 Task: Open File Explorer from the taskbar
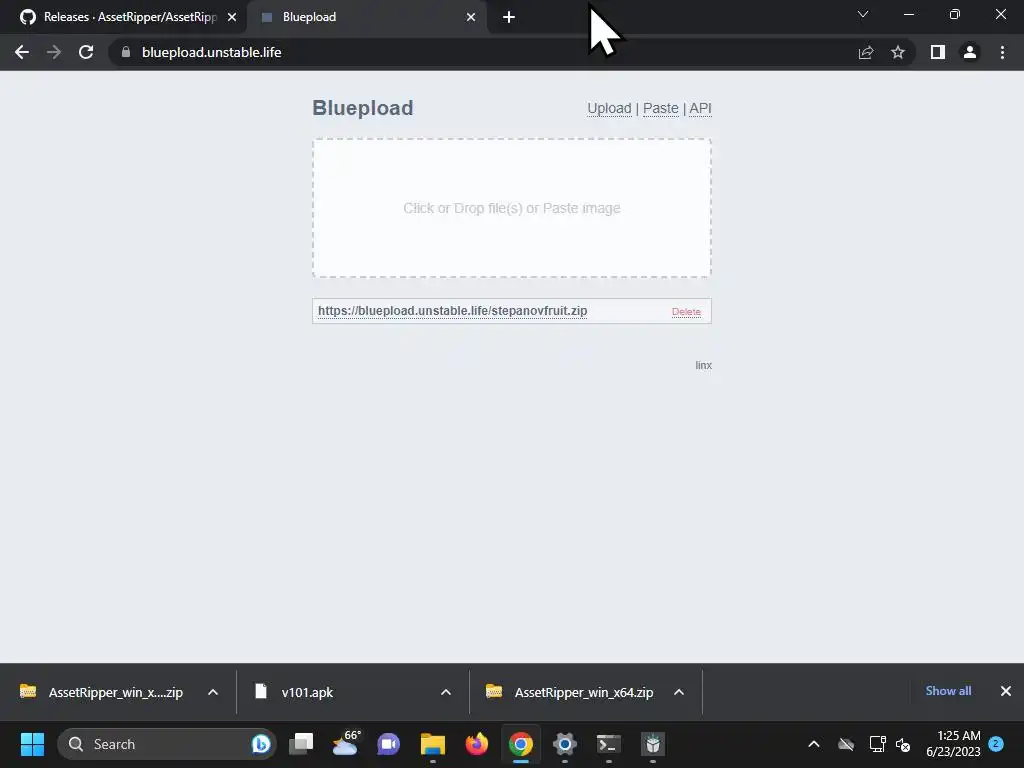click(x=432, y=744)
